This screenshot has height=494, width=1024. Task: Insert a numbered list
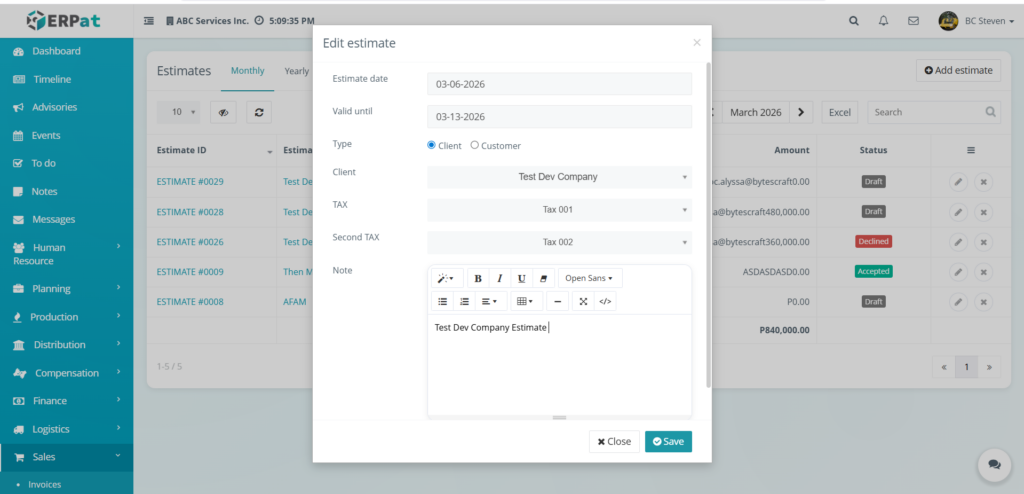pyautogui.click(x=464, y=301)
